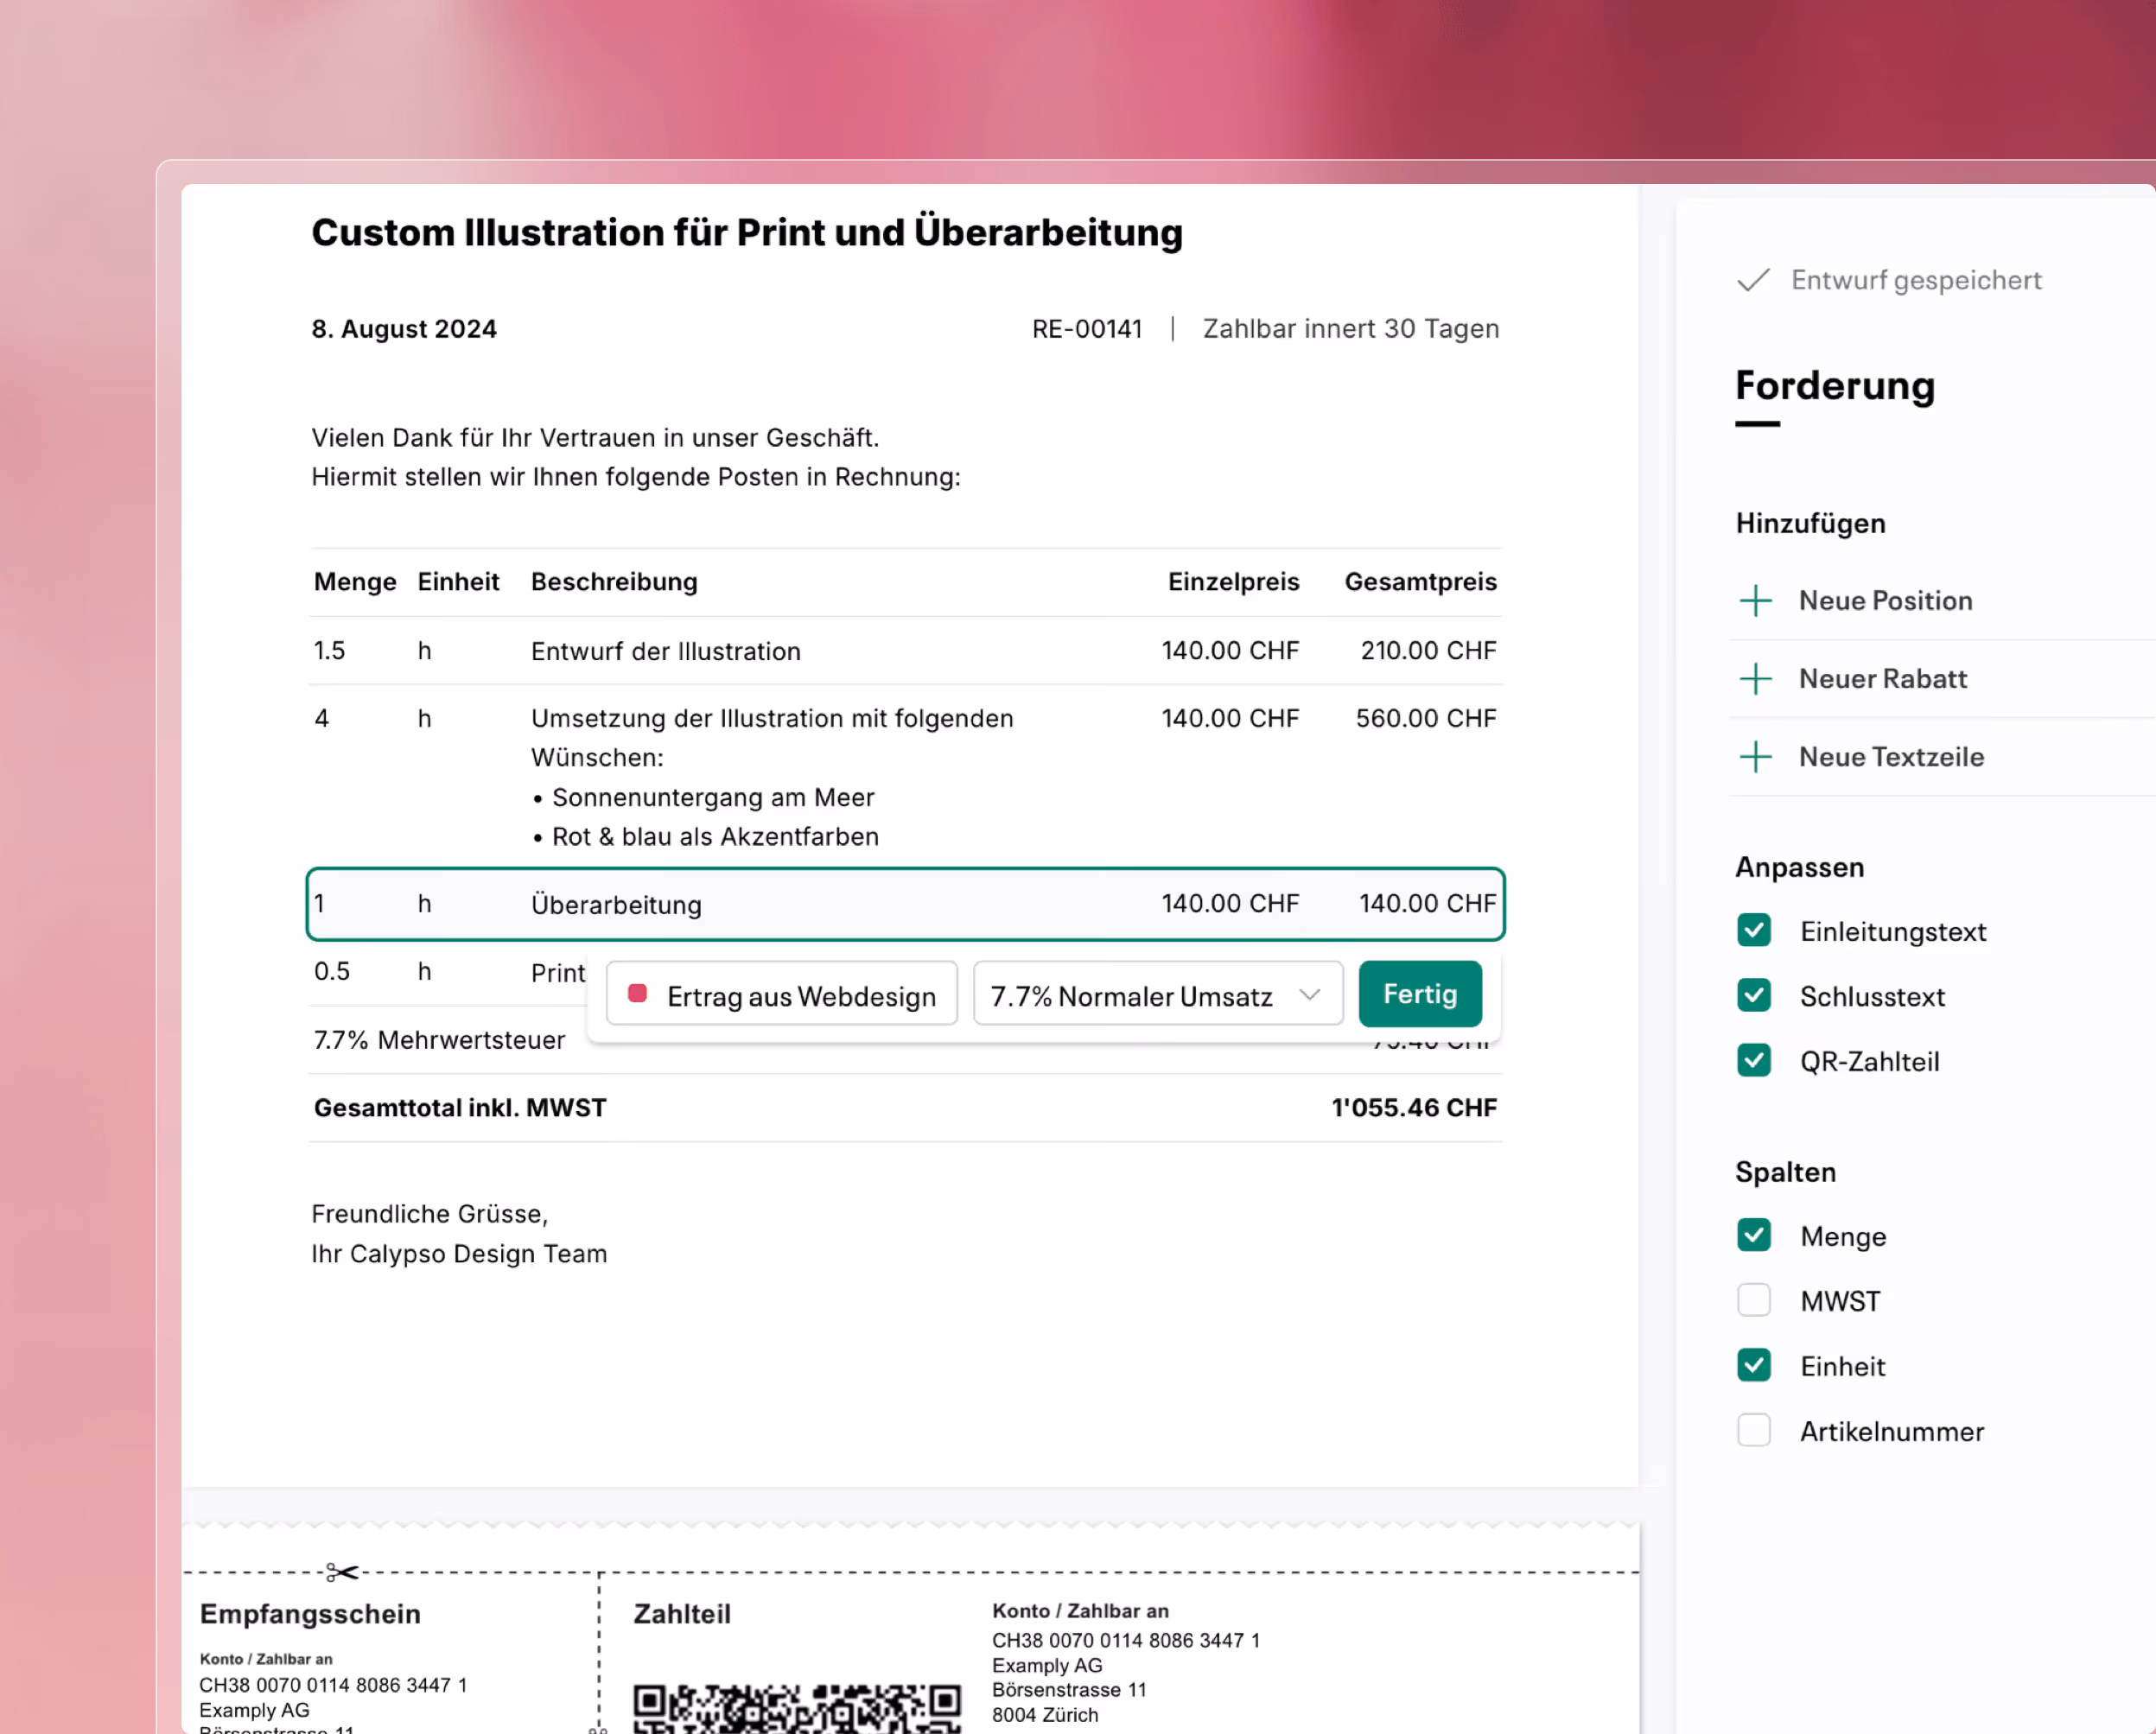Click the plus icon next to Neue Textzeile
This screenshot has height=1734, width=2156.
pos(1755,757)
